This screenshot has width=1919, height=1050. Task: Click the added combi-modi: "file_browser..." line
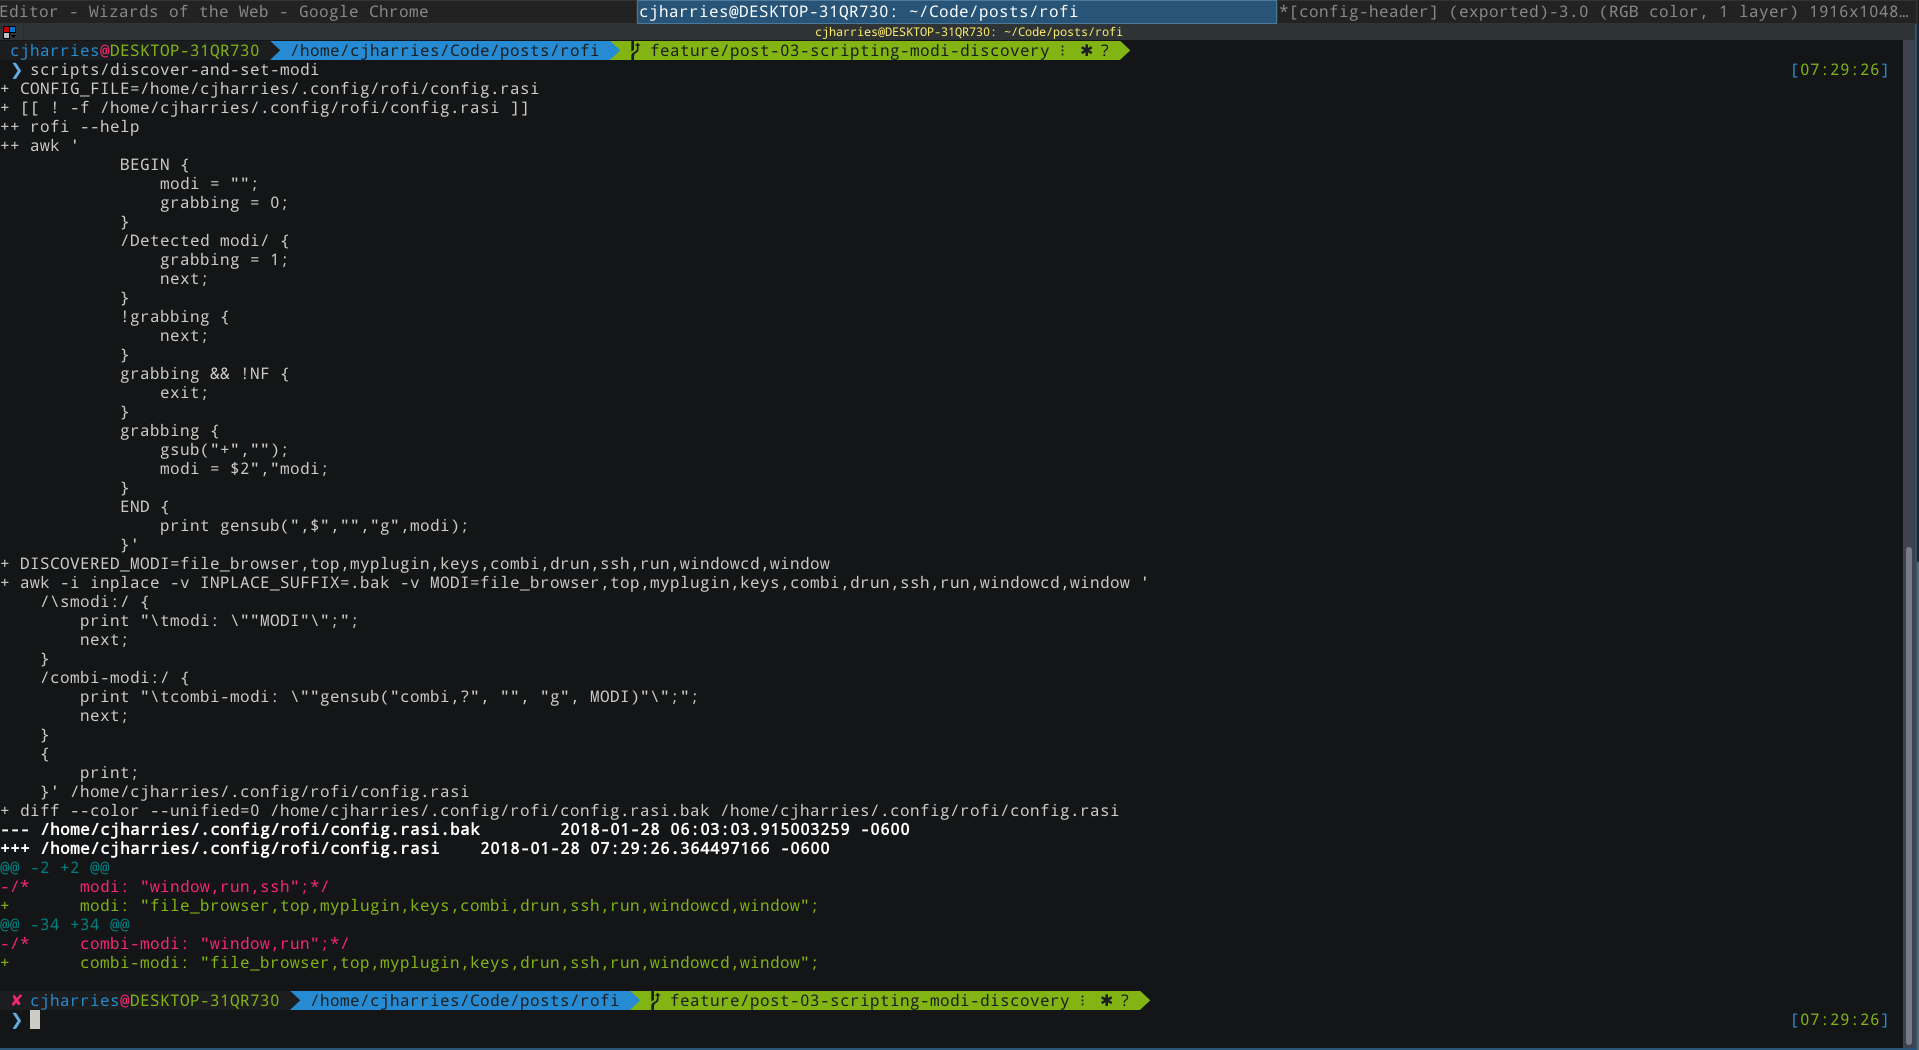coord(410,963)
